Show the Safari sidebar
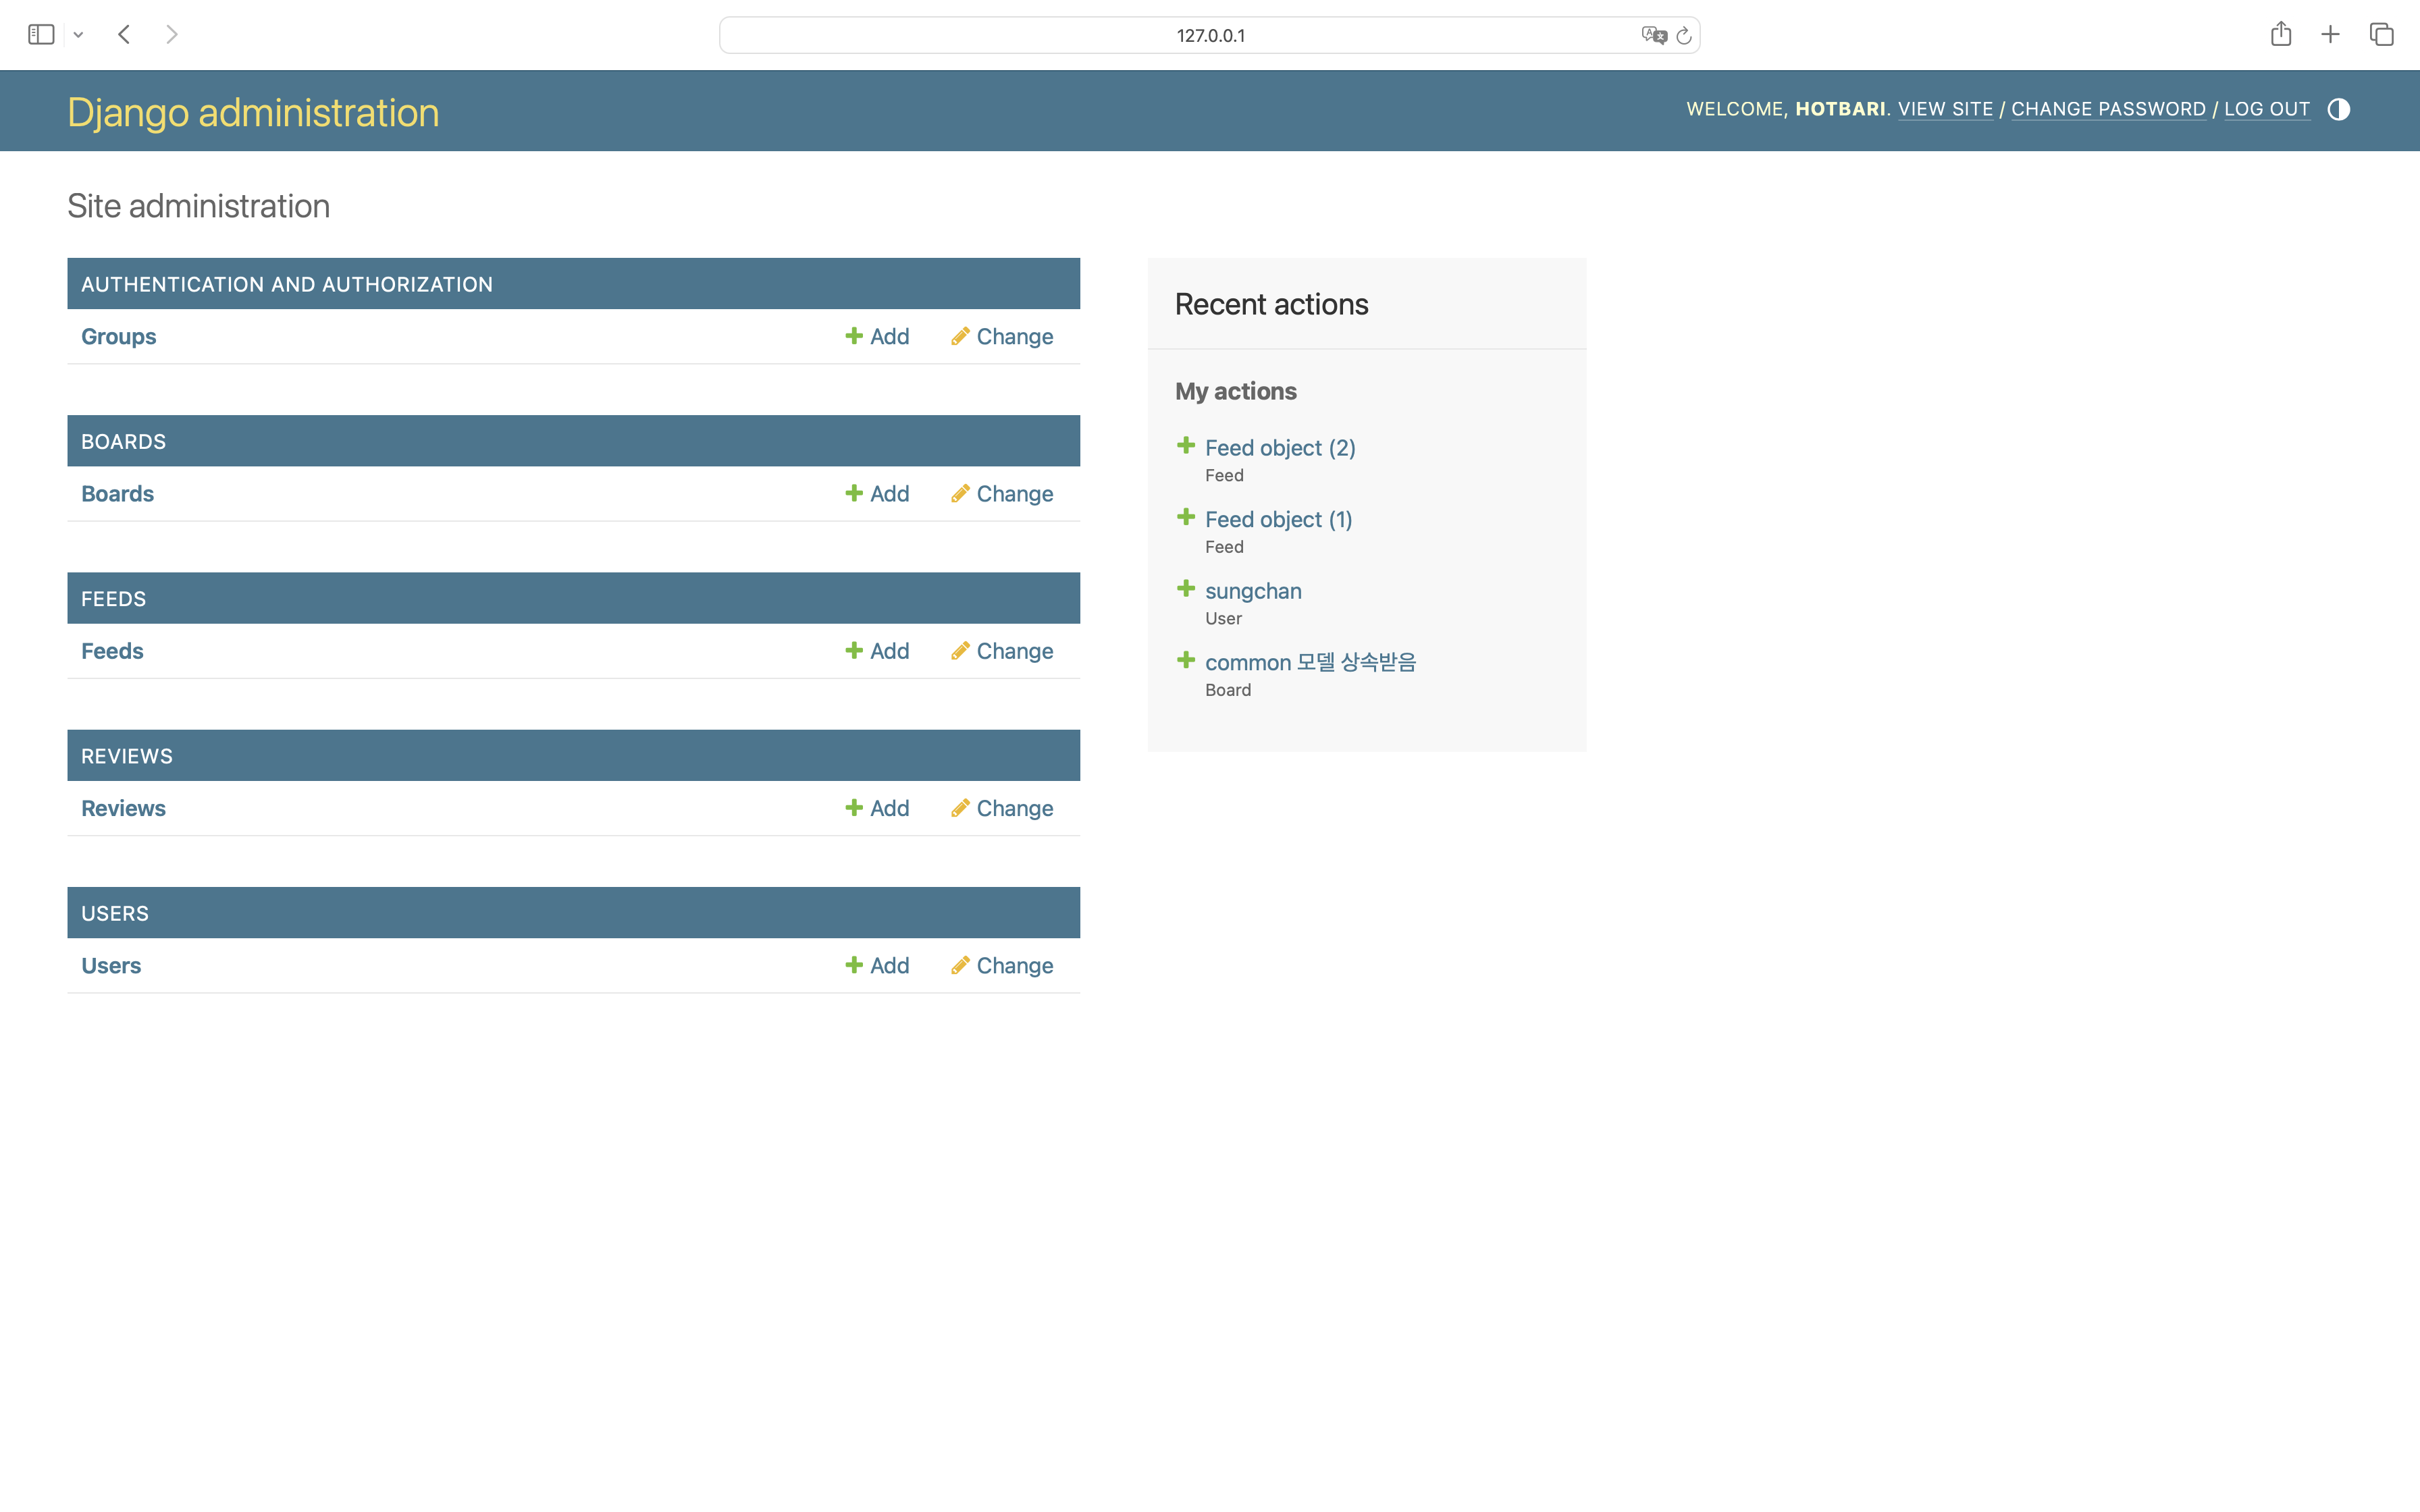 click(41, 35)
